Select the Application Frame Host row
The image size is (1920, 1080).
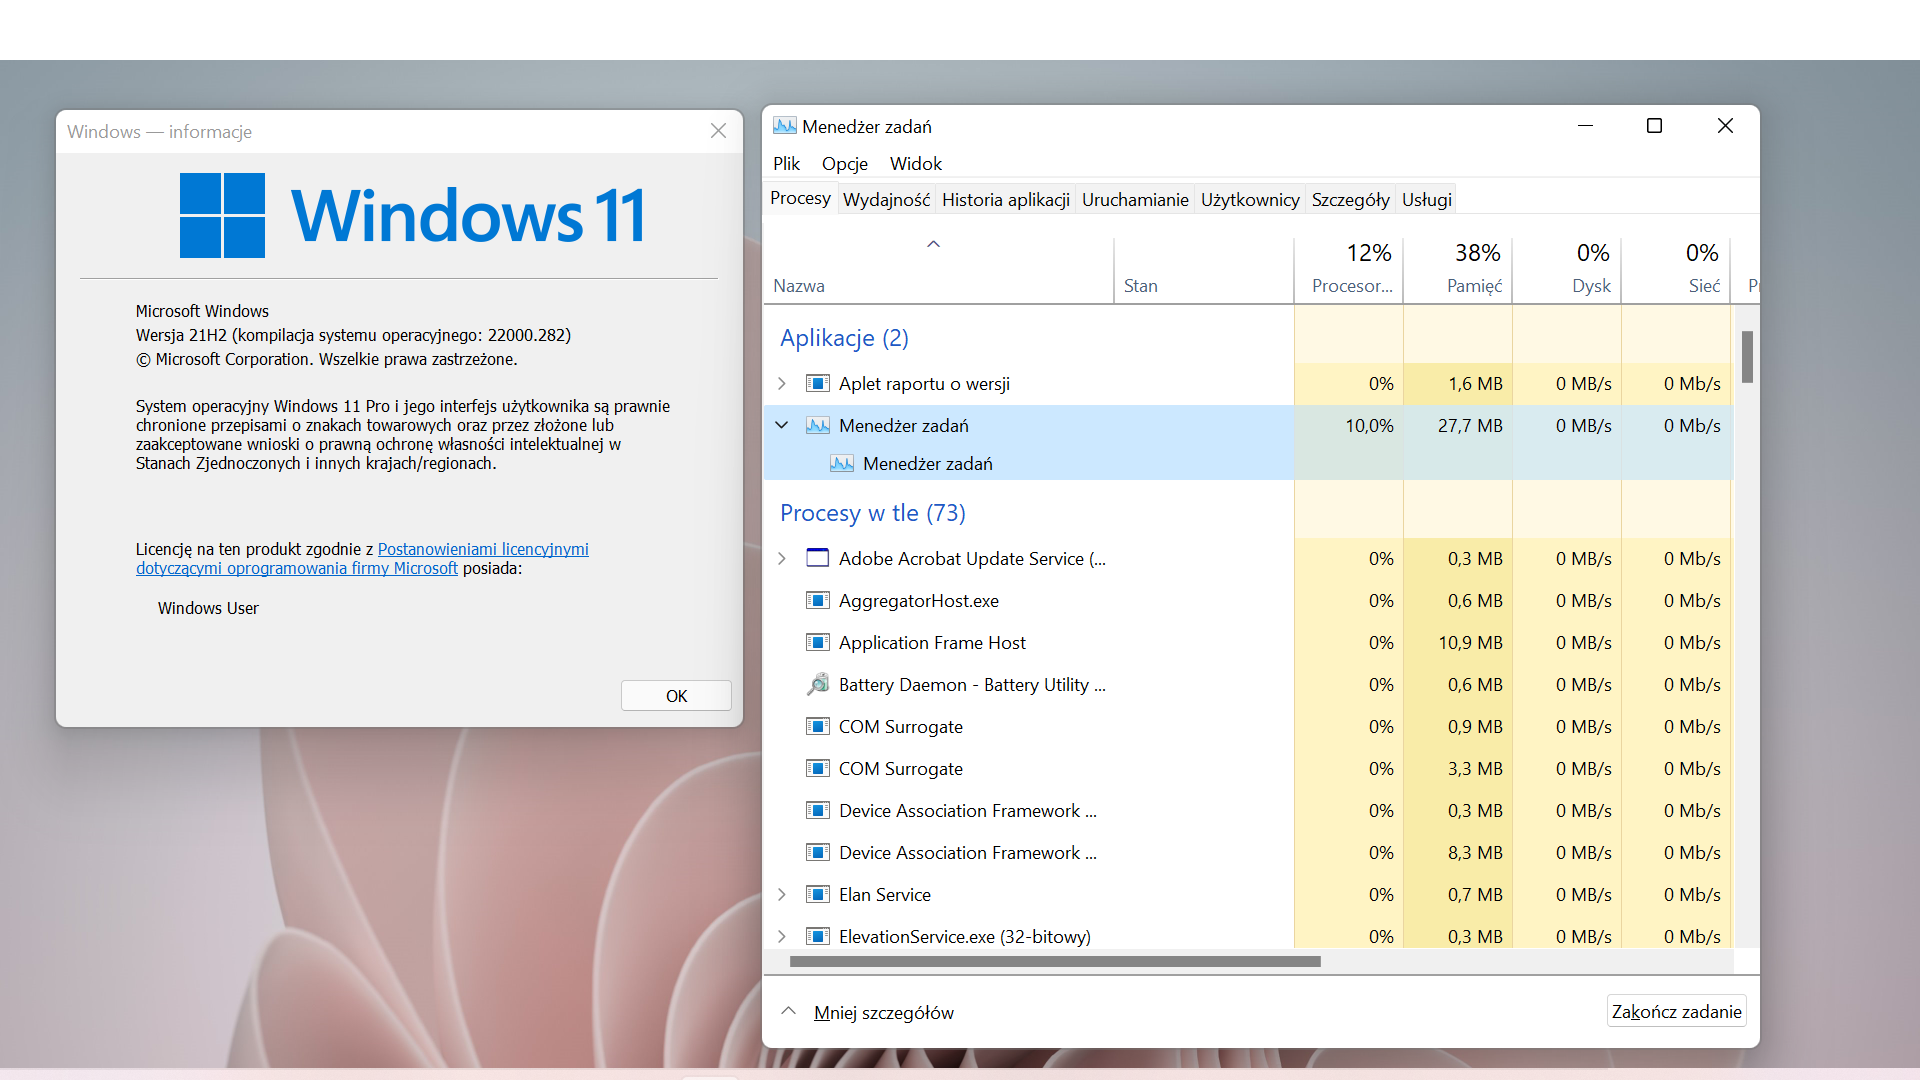1248,643
